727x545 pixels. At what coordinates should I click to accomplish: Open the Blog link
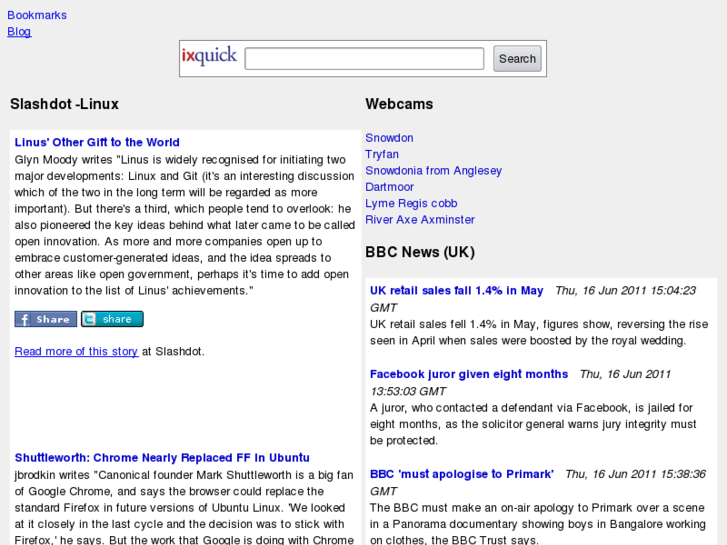[19, 32]
